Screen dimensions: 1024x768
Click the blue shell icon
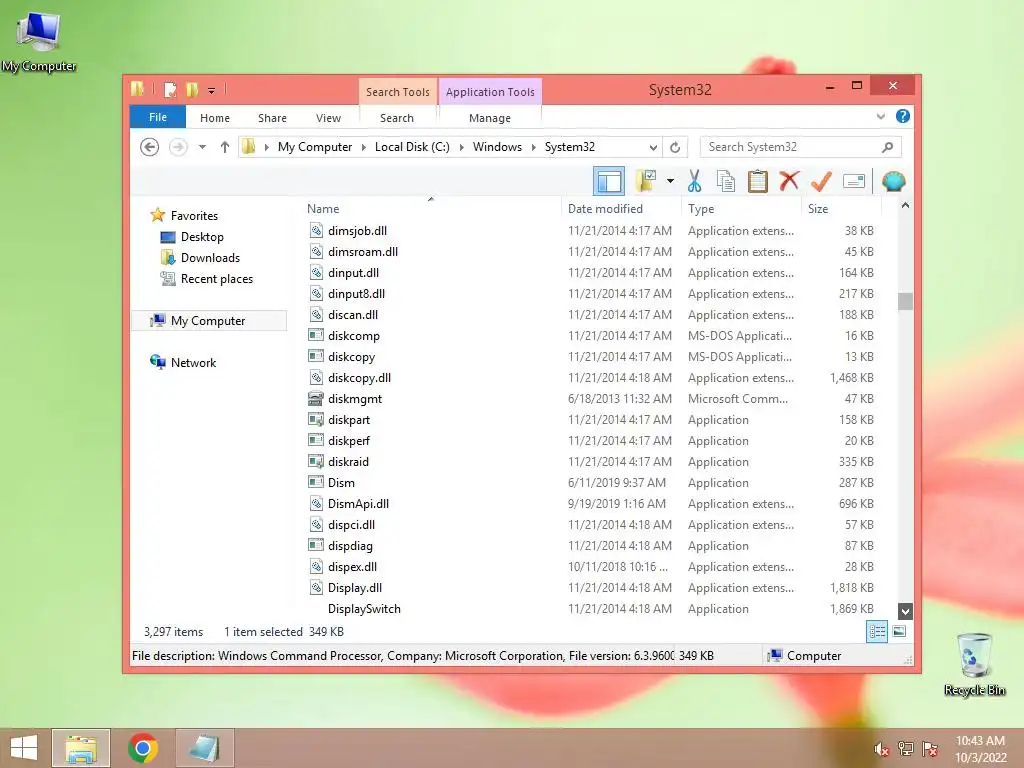click(893, 181)
